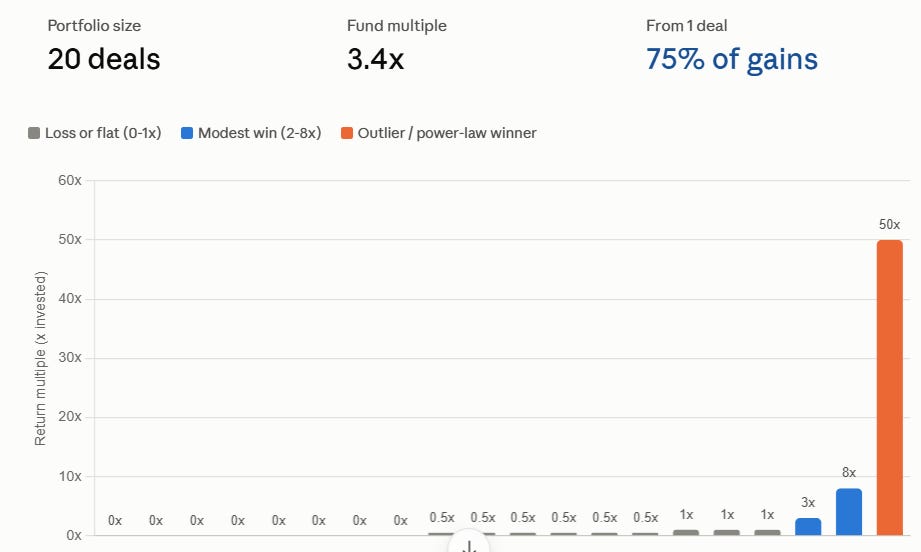Click the '3x' data label

click(x=808, y=503)
